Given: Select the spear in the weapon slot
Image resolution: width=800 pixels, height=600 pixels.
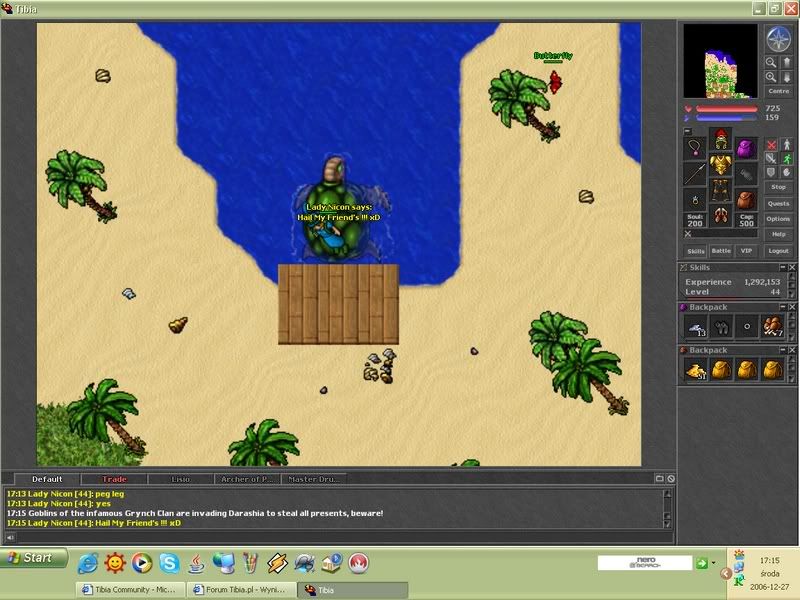Looking at the screenshot, I should click(x=695, y=174).
